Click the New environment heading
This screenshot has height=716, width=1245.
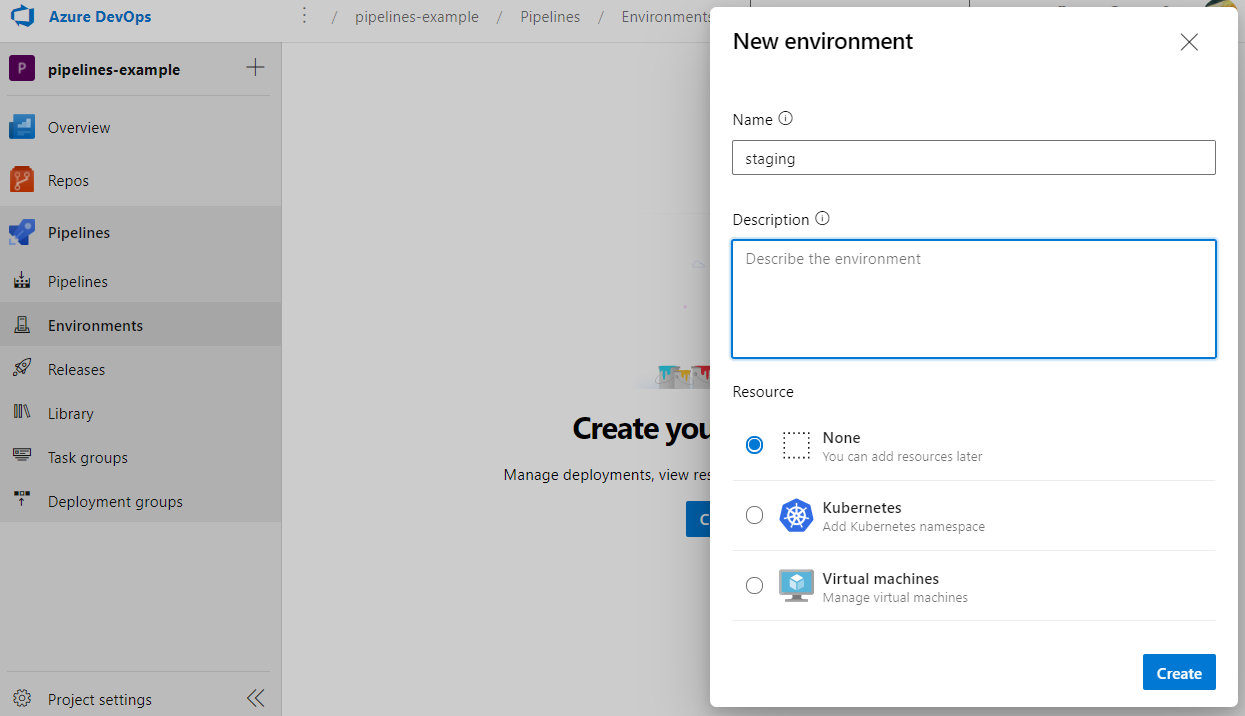coord(823,42)
